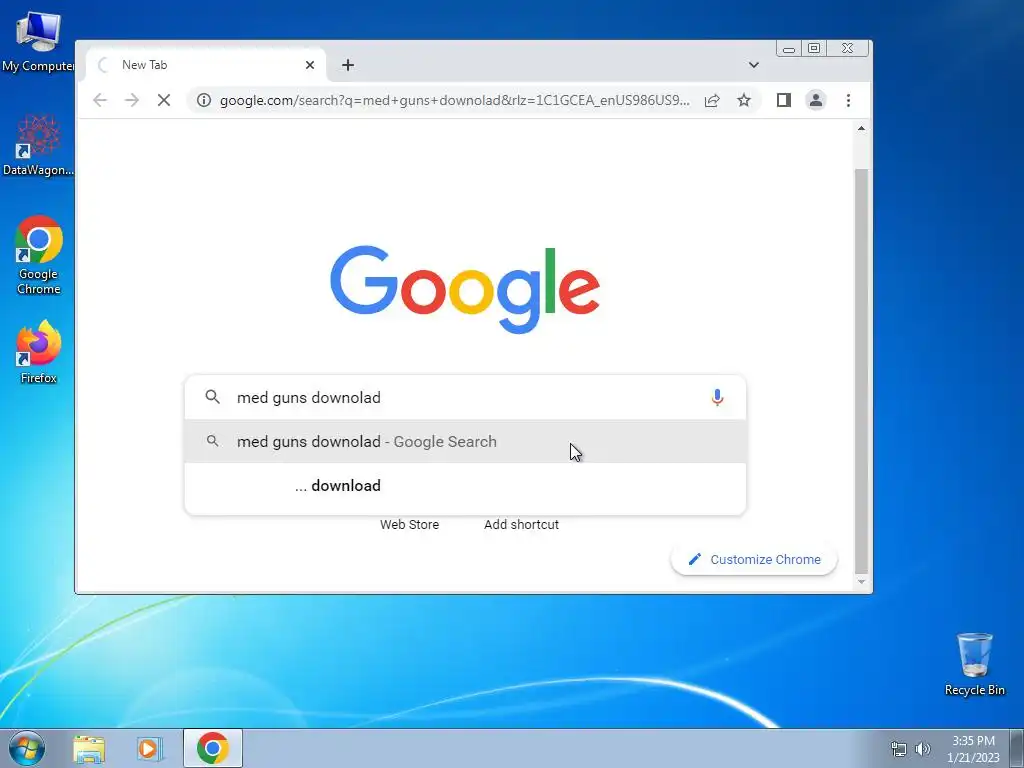The height and width of the screenshot is (768, 1024).
Task: Select Google Chrome desktop shortcut
Action: (x=39, y=255)
